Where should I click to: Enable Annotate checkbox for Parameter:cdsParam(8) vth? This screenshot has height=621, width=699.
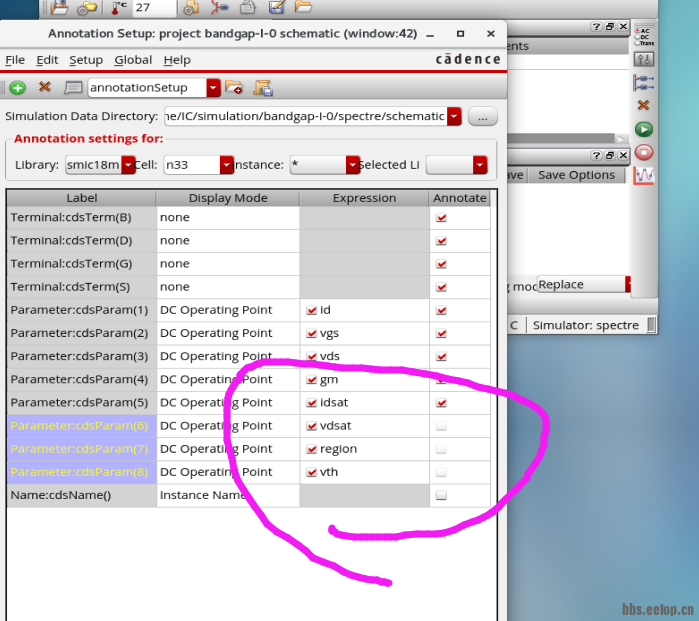tap(441, 472)
